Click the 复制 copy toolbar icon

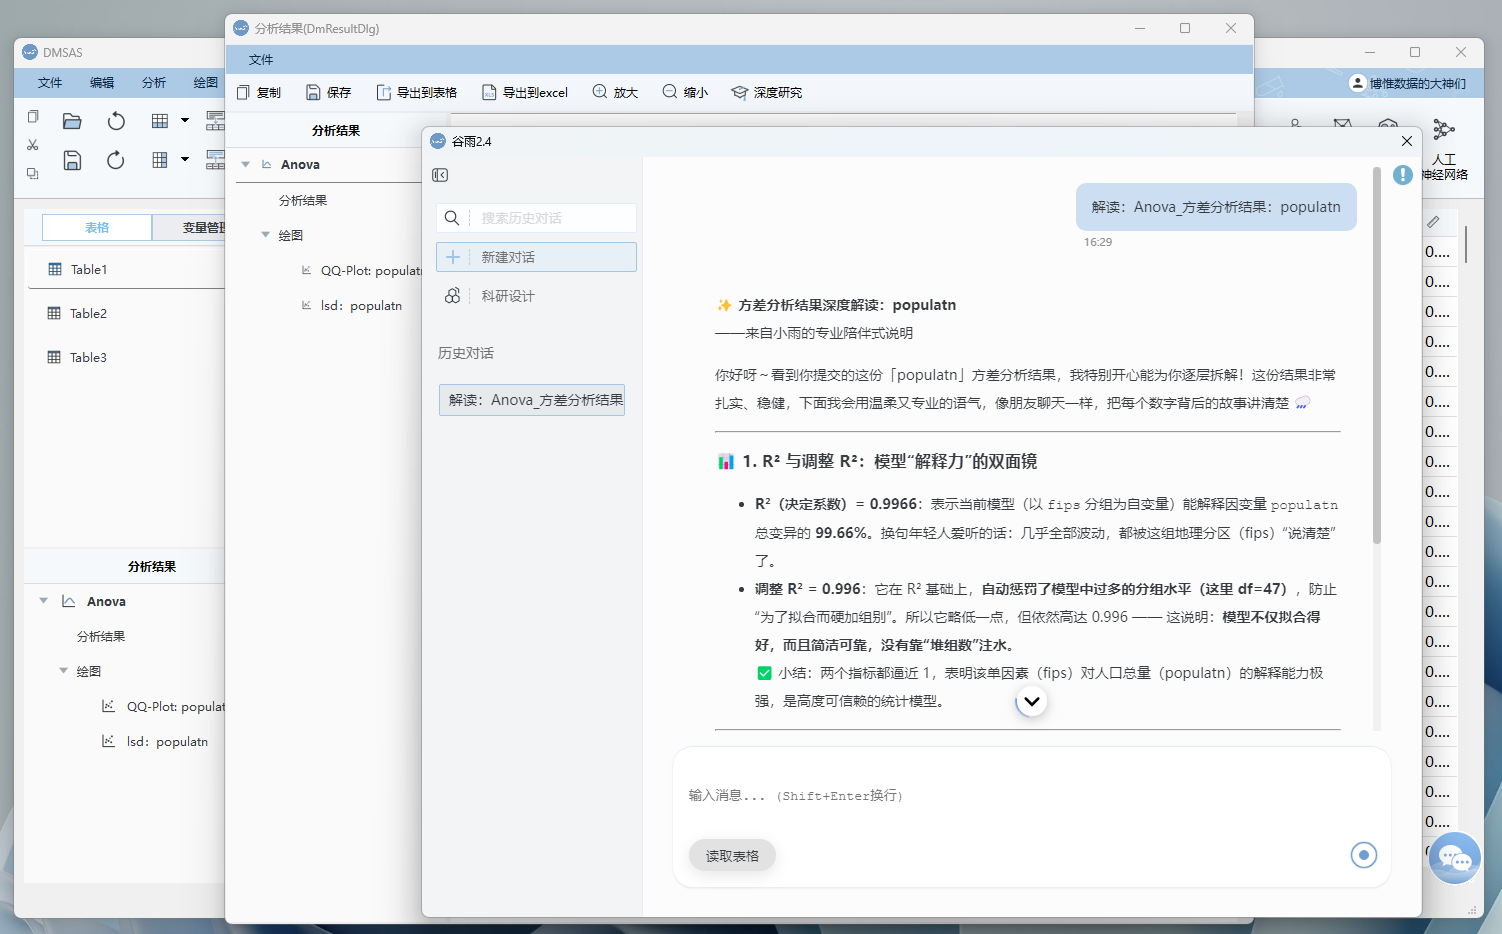(x=244, y=92)
